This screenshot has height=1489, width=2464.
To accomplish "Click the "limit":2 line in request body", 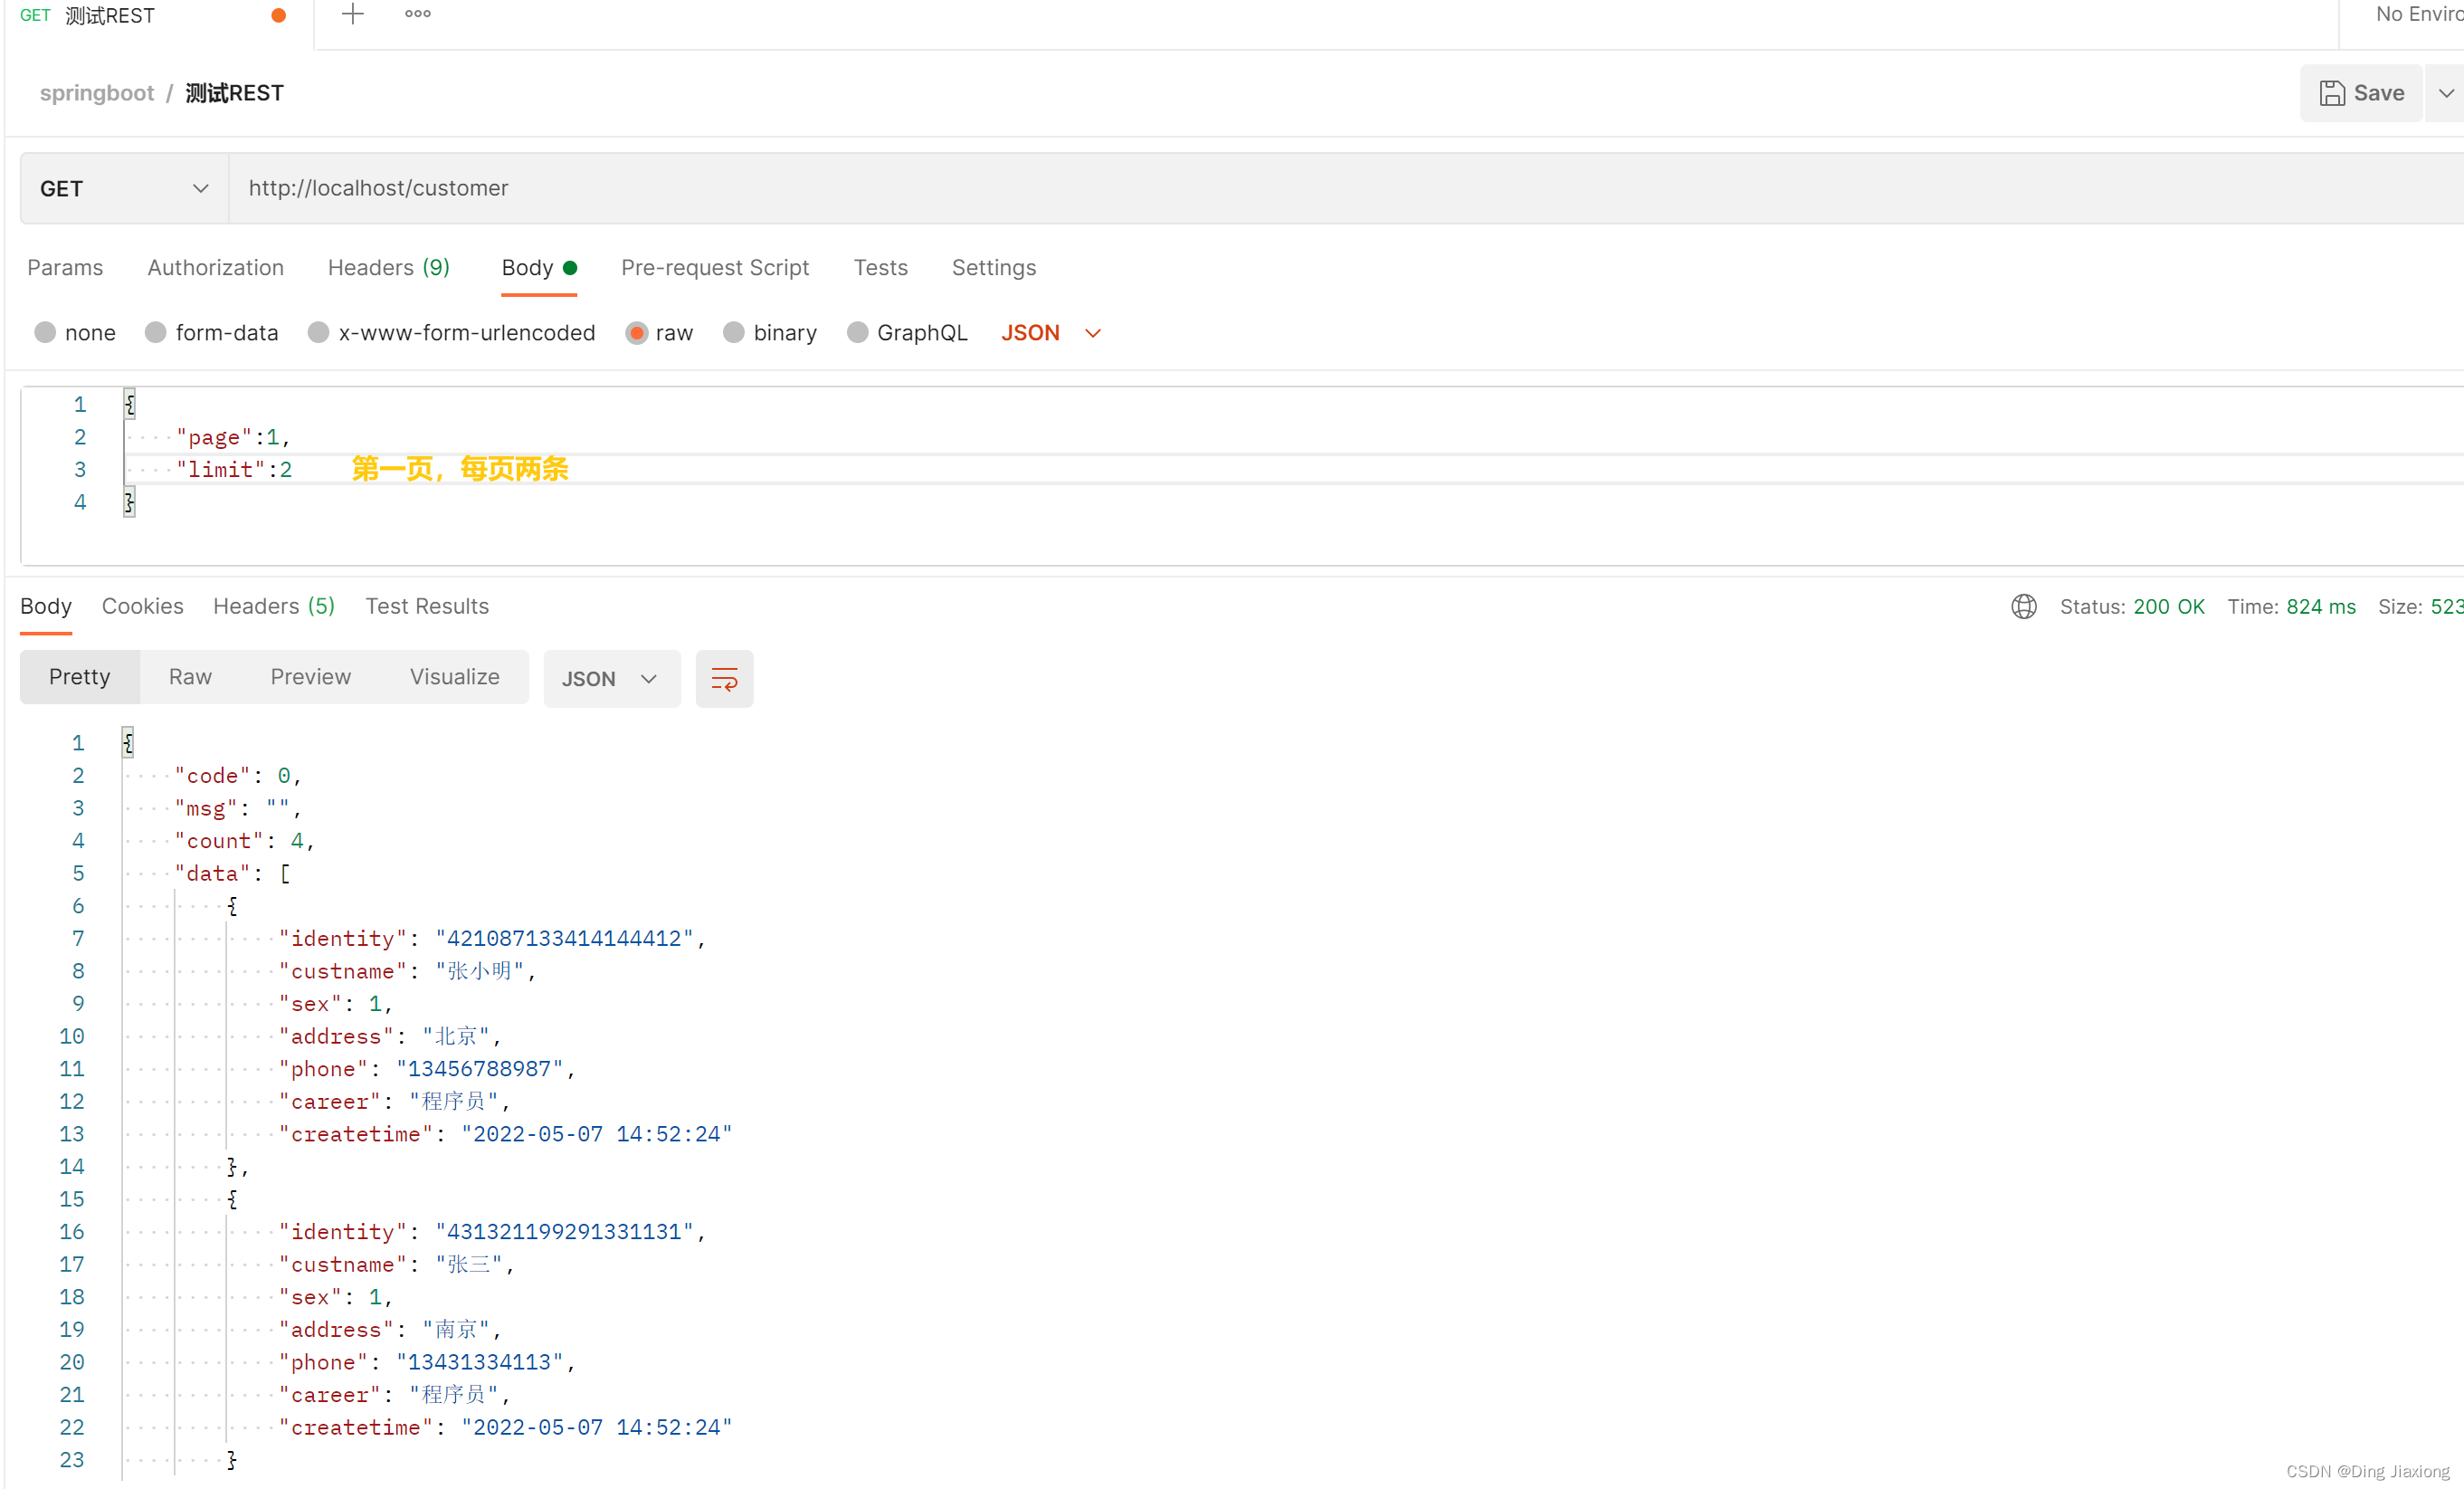I will coord(233,469).
